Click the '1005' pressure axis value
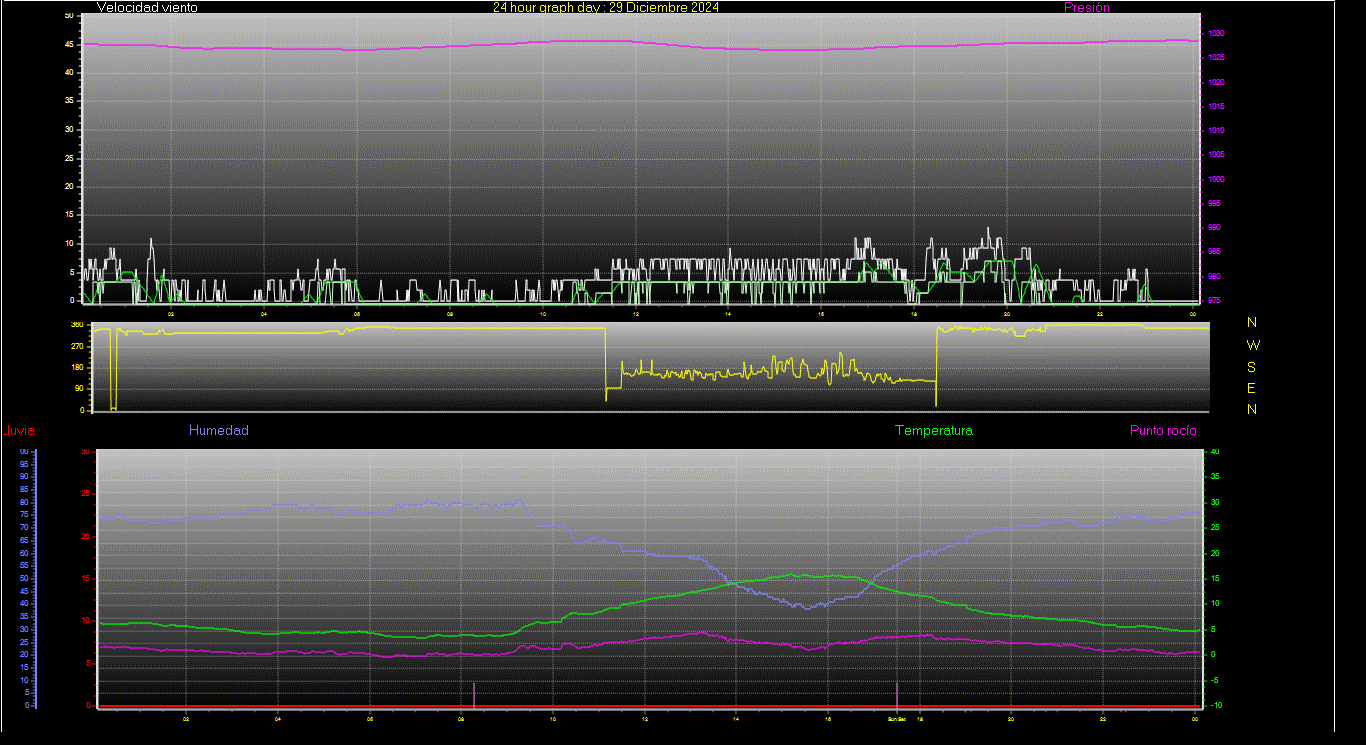The image size is (1366, 745). 1216,155
